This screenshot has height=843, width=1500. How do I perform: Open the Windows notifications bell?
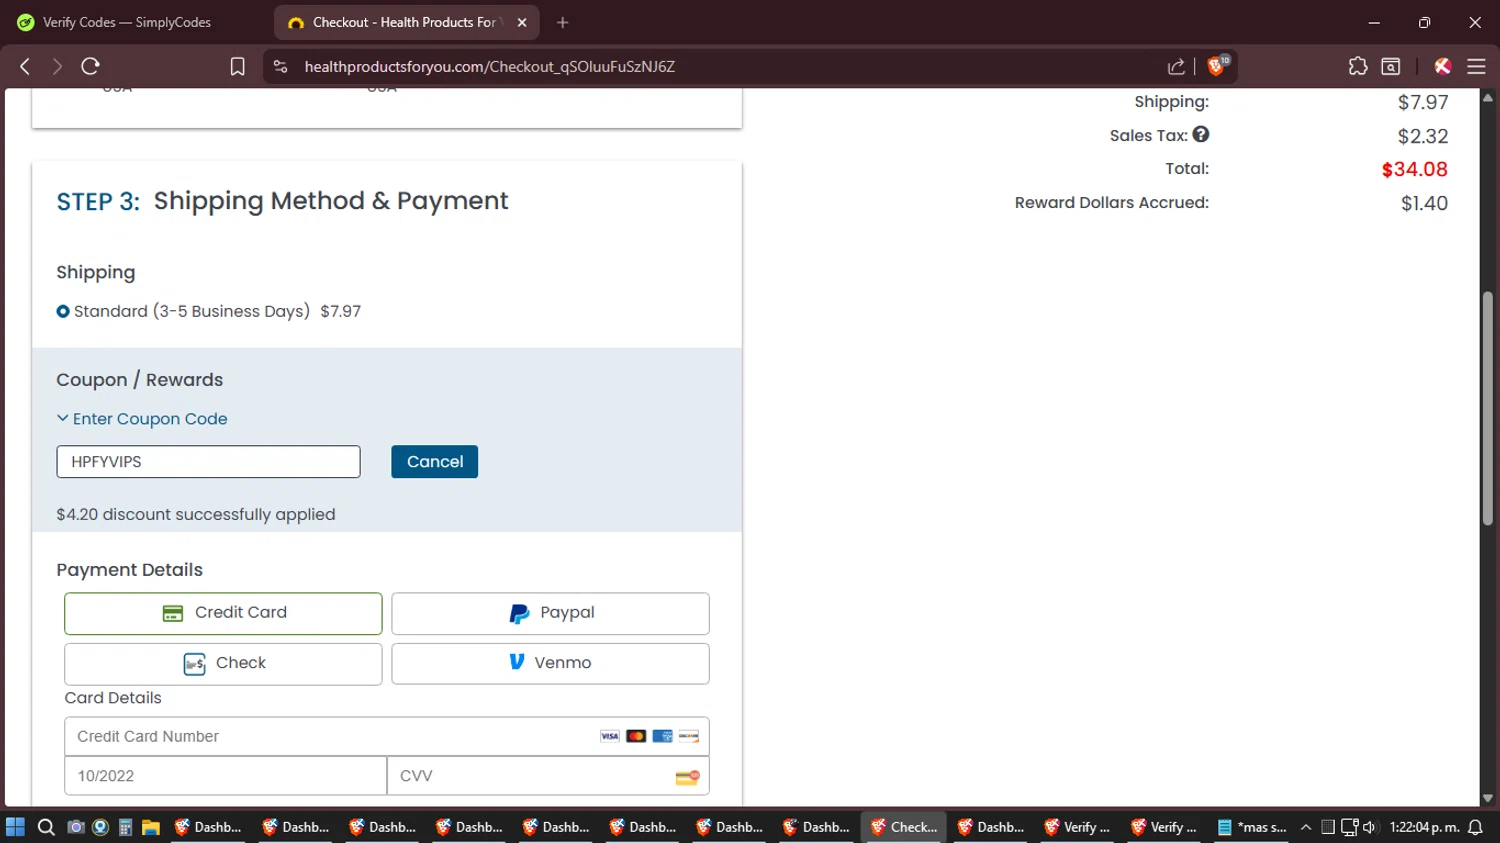1475,827
